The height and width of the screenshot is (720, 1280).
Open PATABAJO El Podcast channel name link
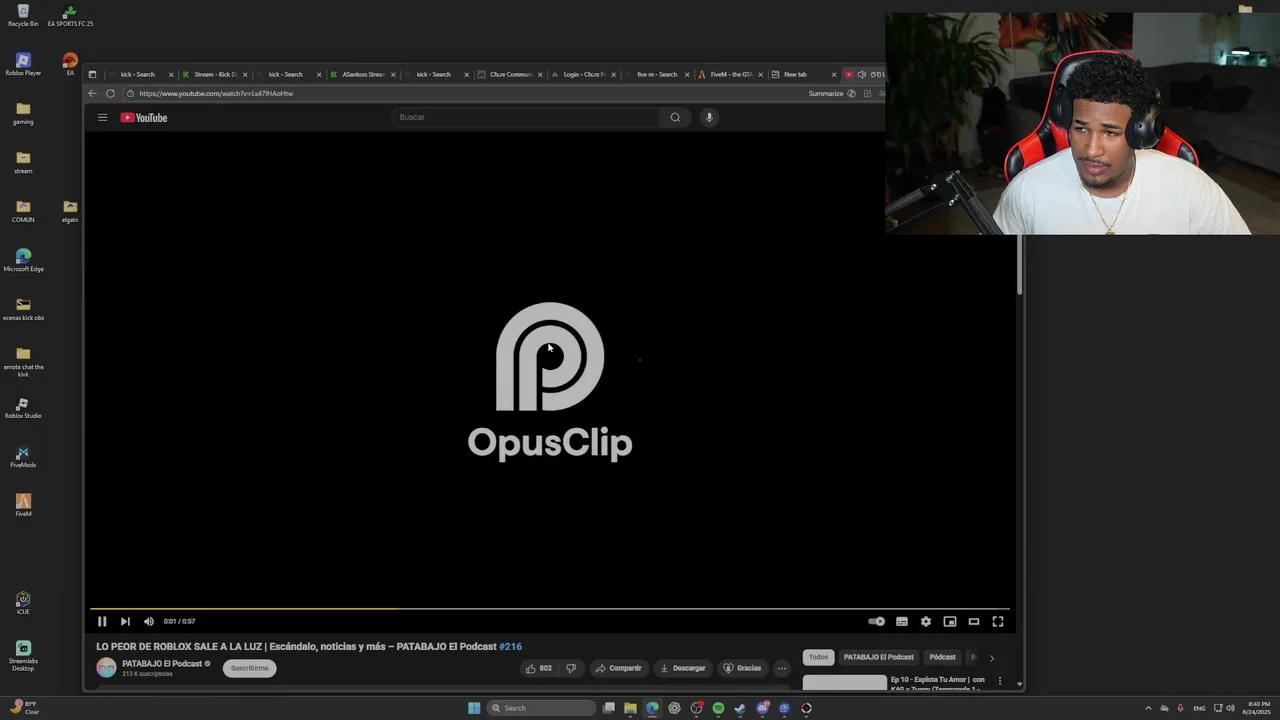click(162, 664)
